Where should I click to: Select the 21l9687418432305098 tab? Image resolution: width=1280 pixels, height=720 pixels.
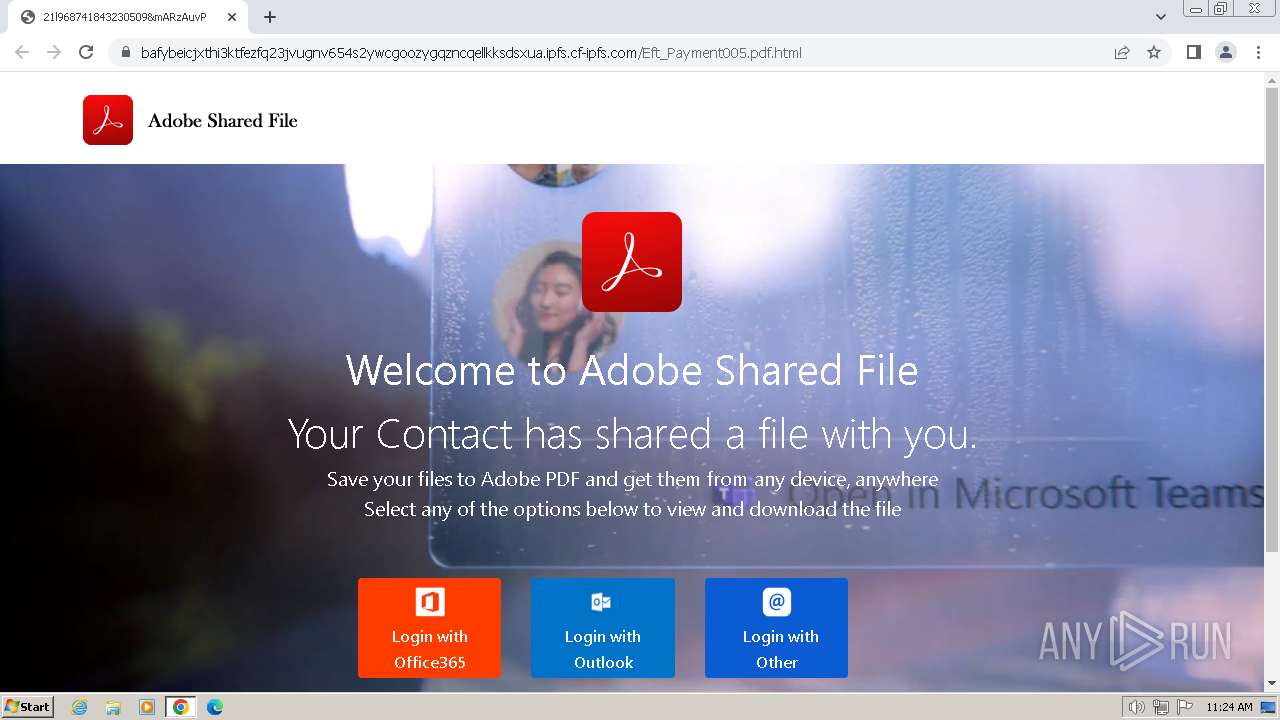pos(126,17)
